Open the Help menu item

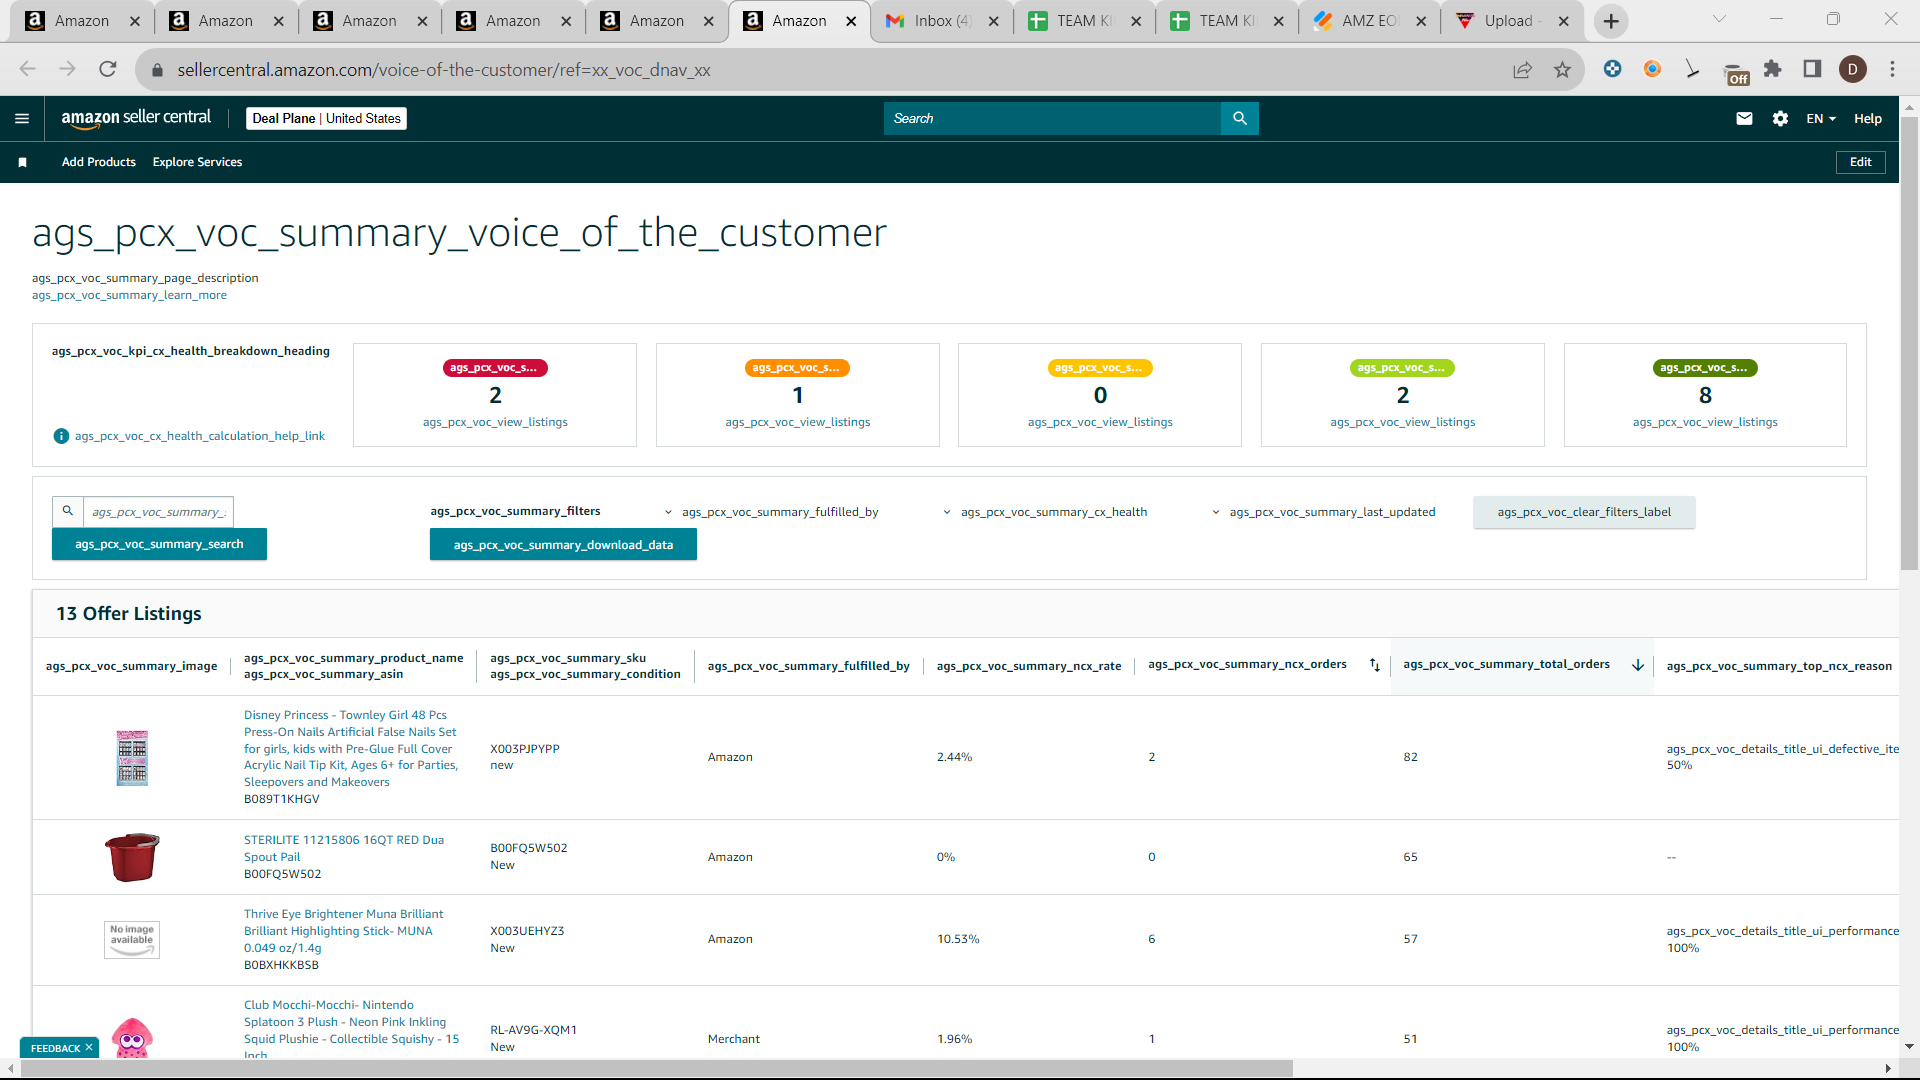1867,119
